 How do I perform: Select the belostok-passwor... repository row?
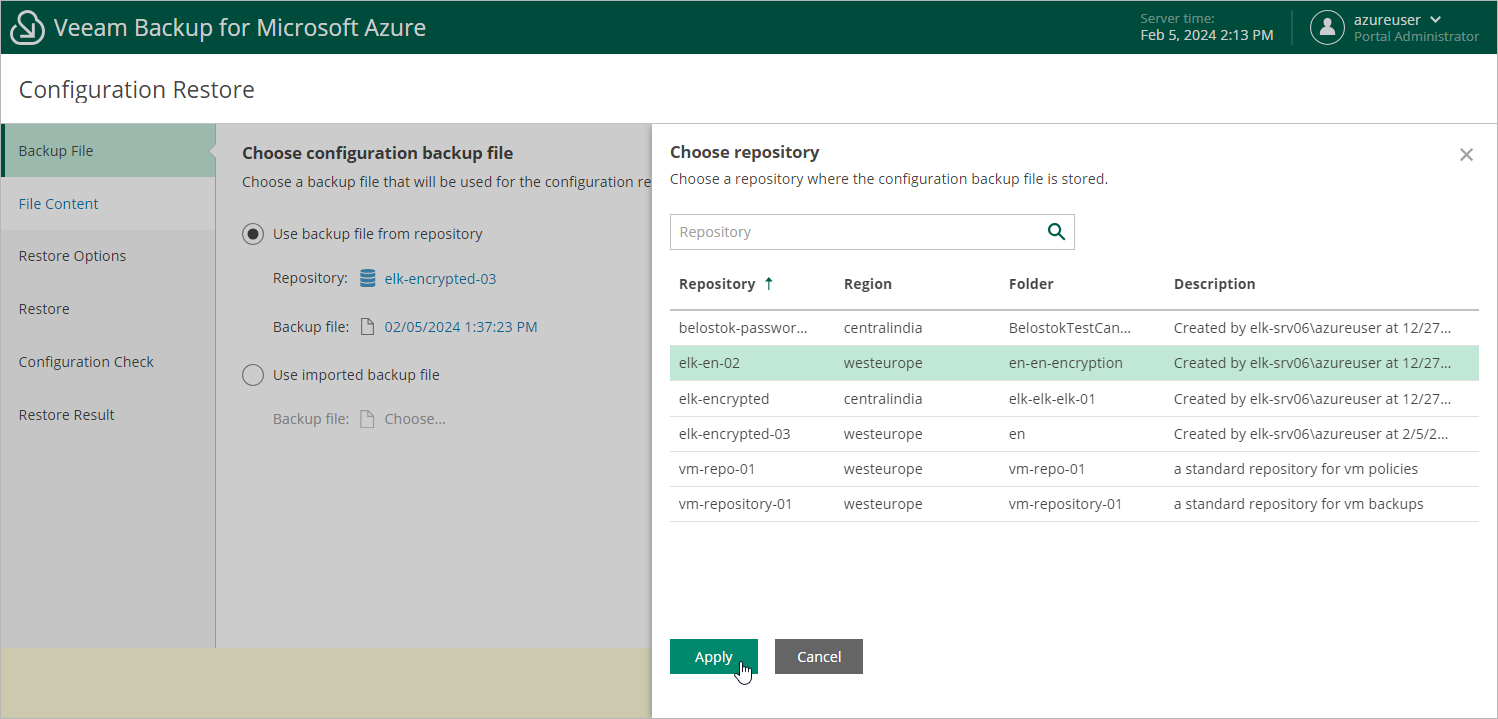pyautogui.click(x=1074, y=328)
